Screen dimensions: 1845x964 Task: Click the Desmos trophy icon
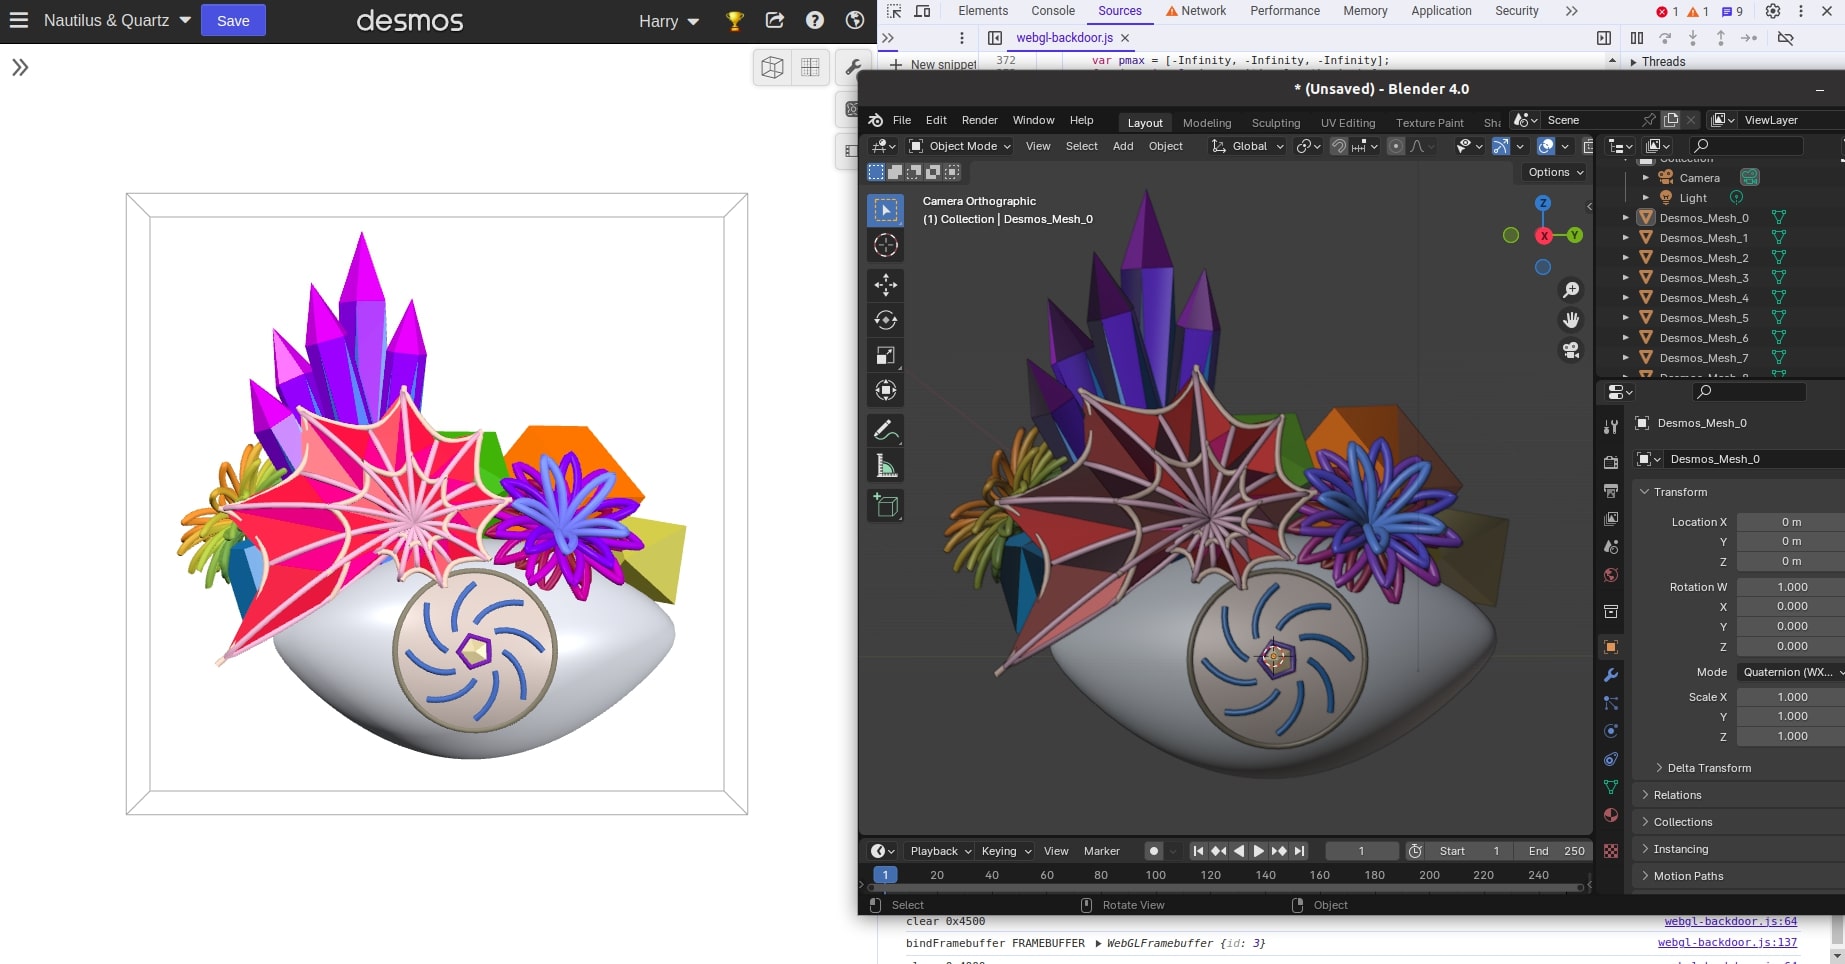[735, 21]
